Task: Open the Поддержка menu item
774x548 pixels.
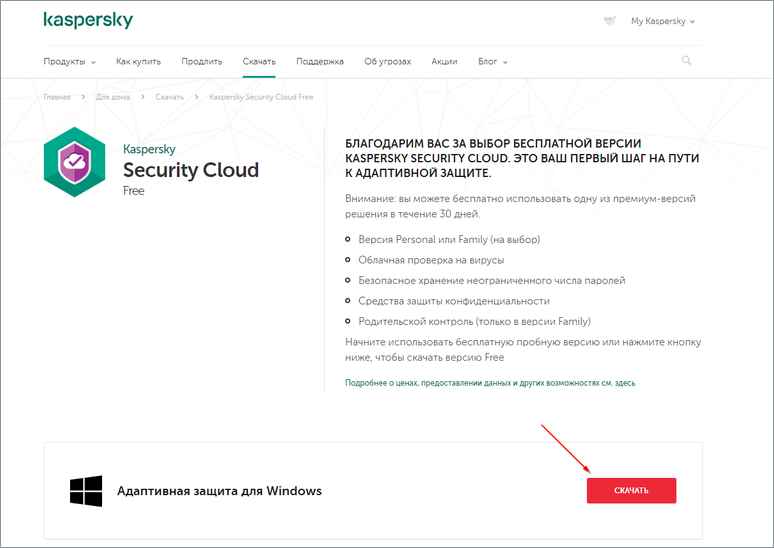Action: pos(320,62)
